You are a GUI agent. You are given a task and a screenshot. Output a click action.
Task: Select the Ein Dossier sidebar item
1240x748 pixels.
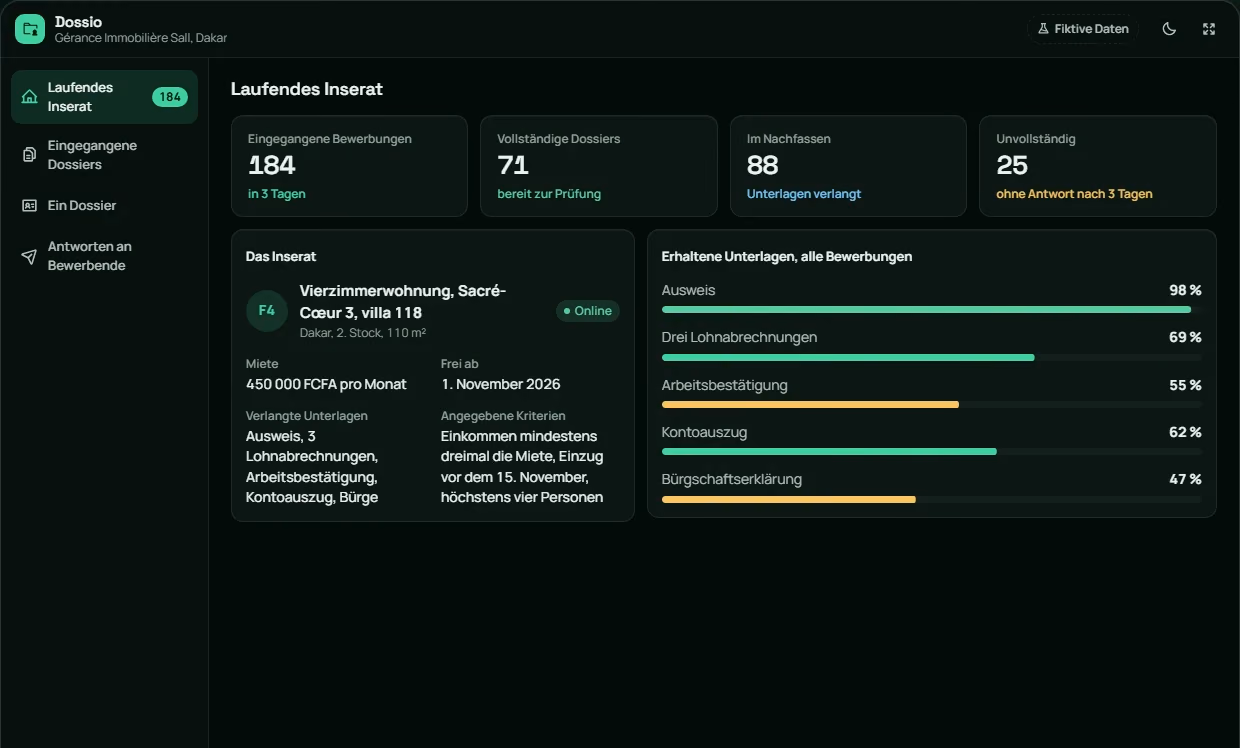(104, 205)
